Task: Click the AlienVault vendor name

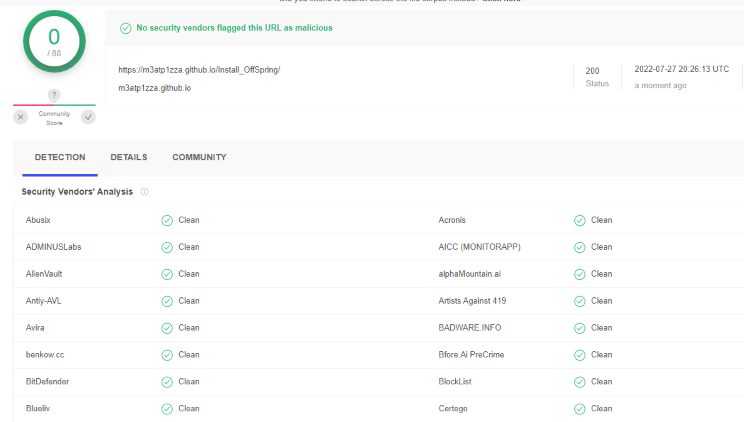Action: coord(44,274)
